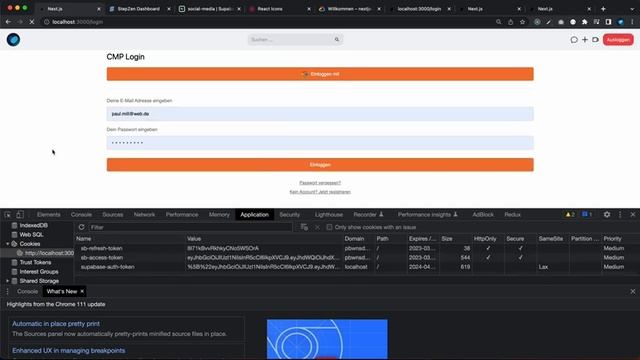Toggle Only show cookies with an issue
640x360 pixels.
329,227
